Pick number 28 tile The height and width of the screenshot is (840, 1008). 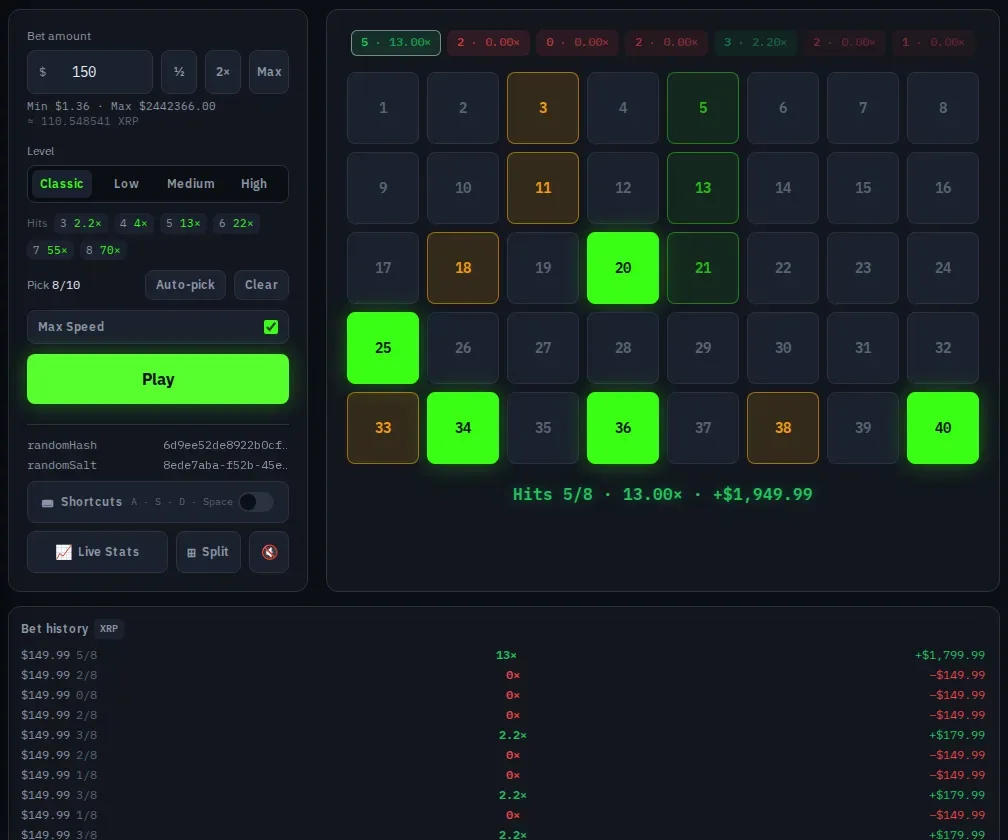(x=623, y=348)
